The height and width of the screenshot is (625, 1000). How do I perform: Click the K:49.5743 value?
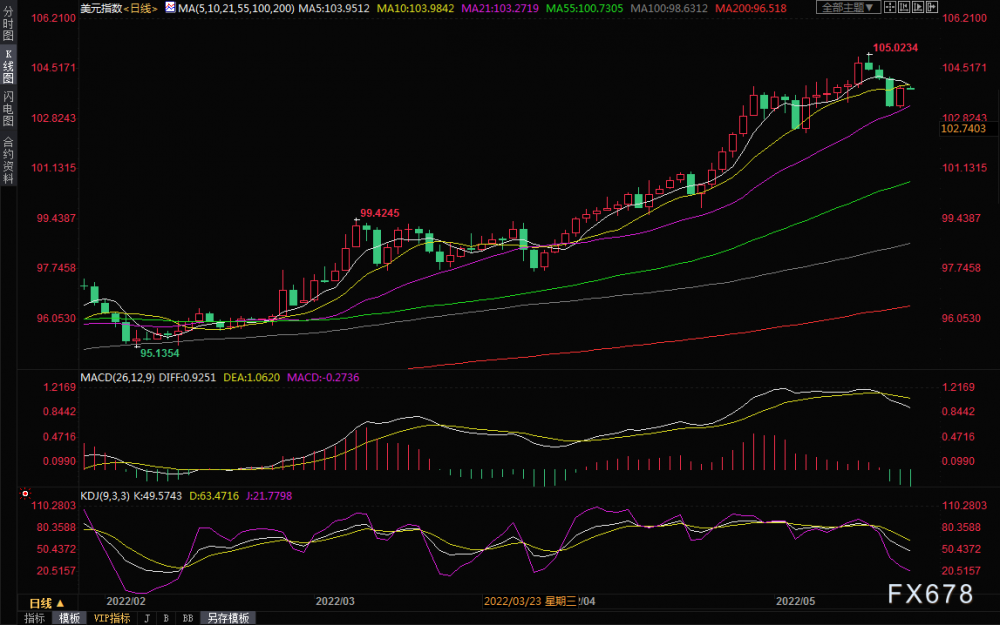click(x=158, y=496)
